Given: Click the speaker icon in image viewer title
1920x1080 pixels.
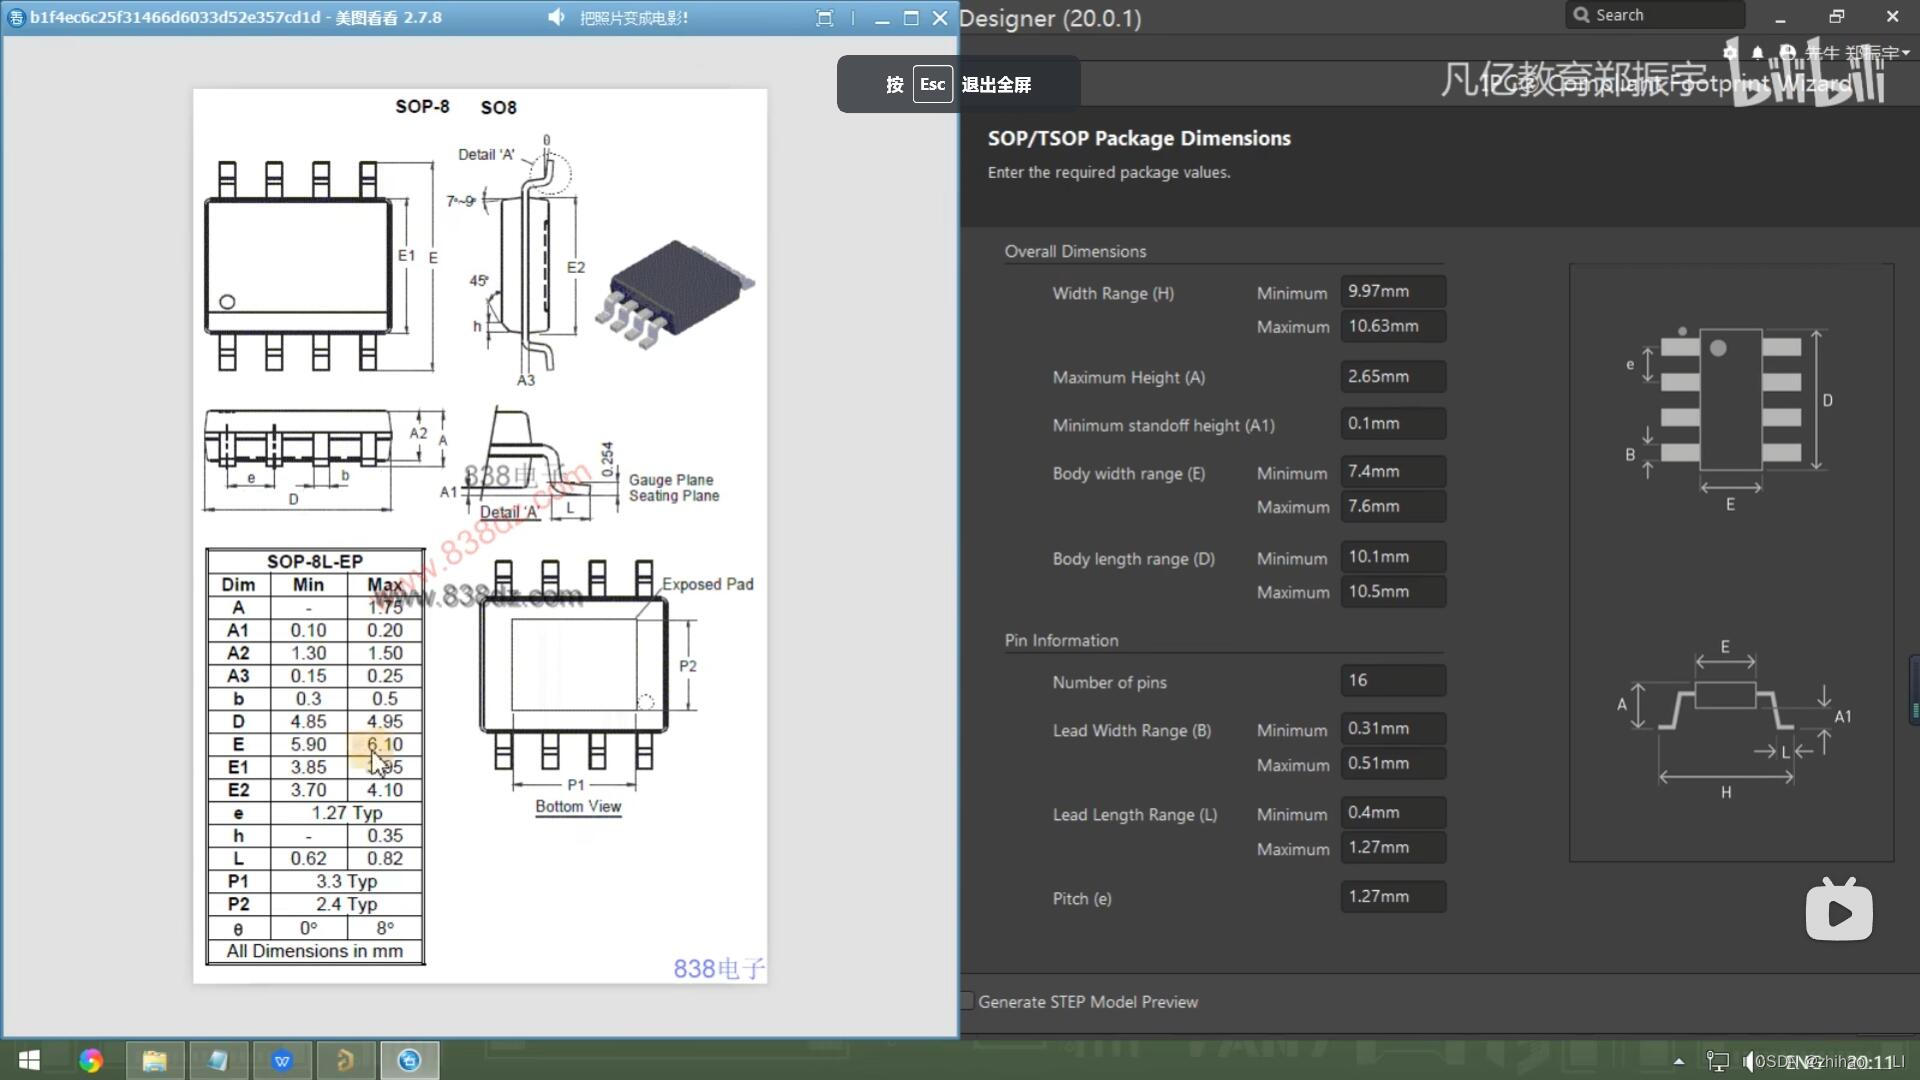Looking at the screenshot, I should pos(557,17).
